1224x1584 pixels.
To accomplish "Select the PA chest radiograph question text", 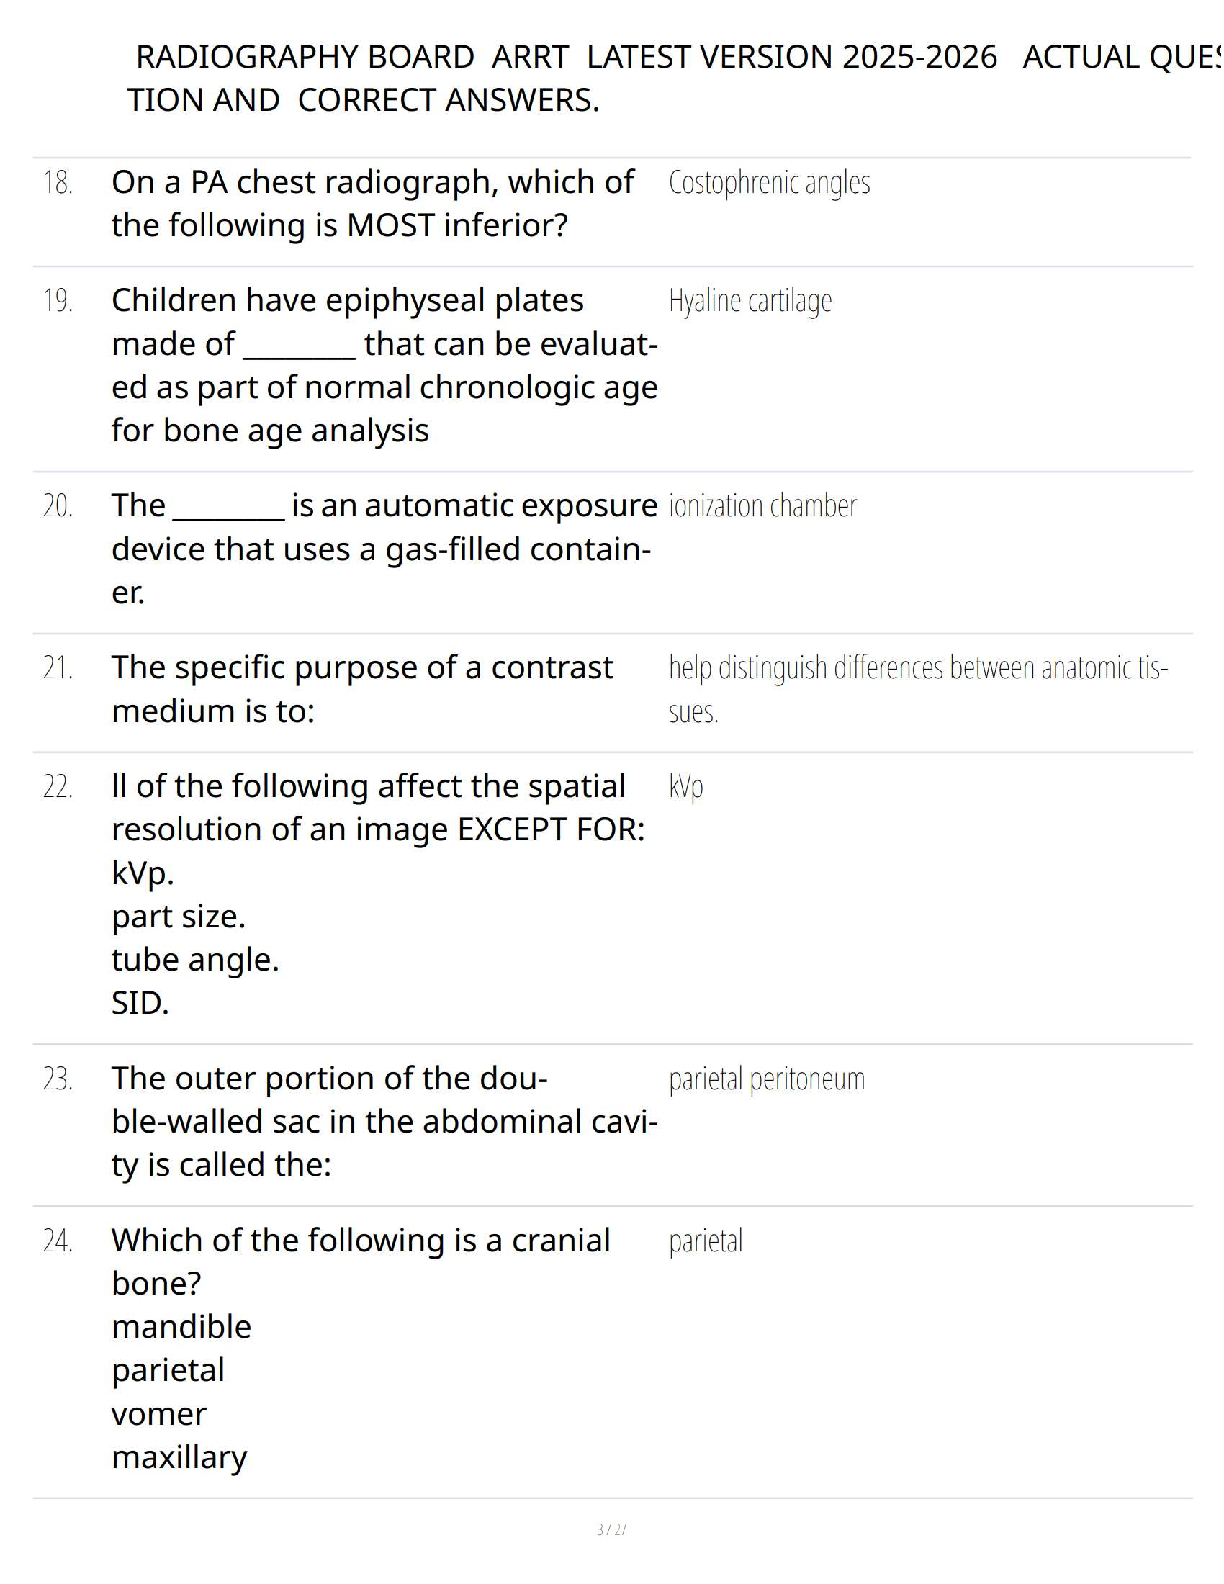I will 373,203.
